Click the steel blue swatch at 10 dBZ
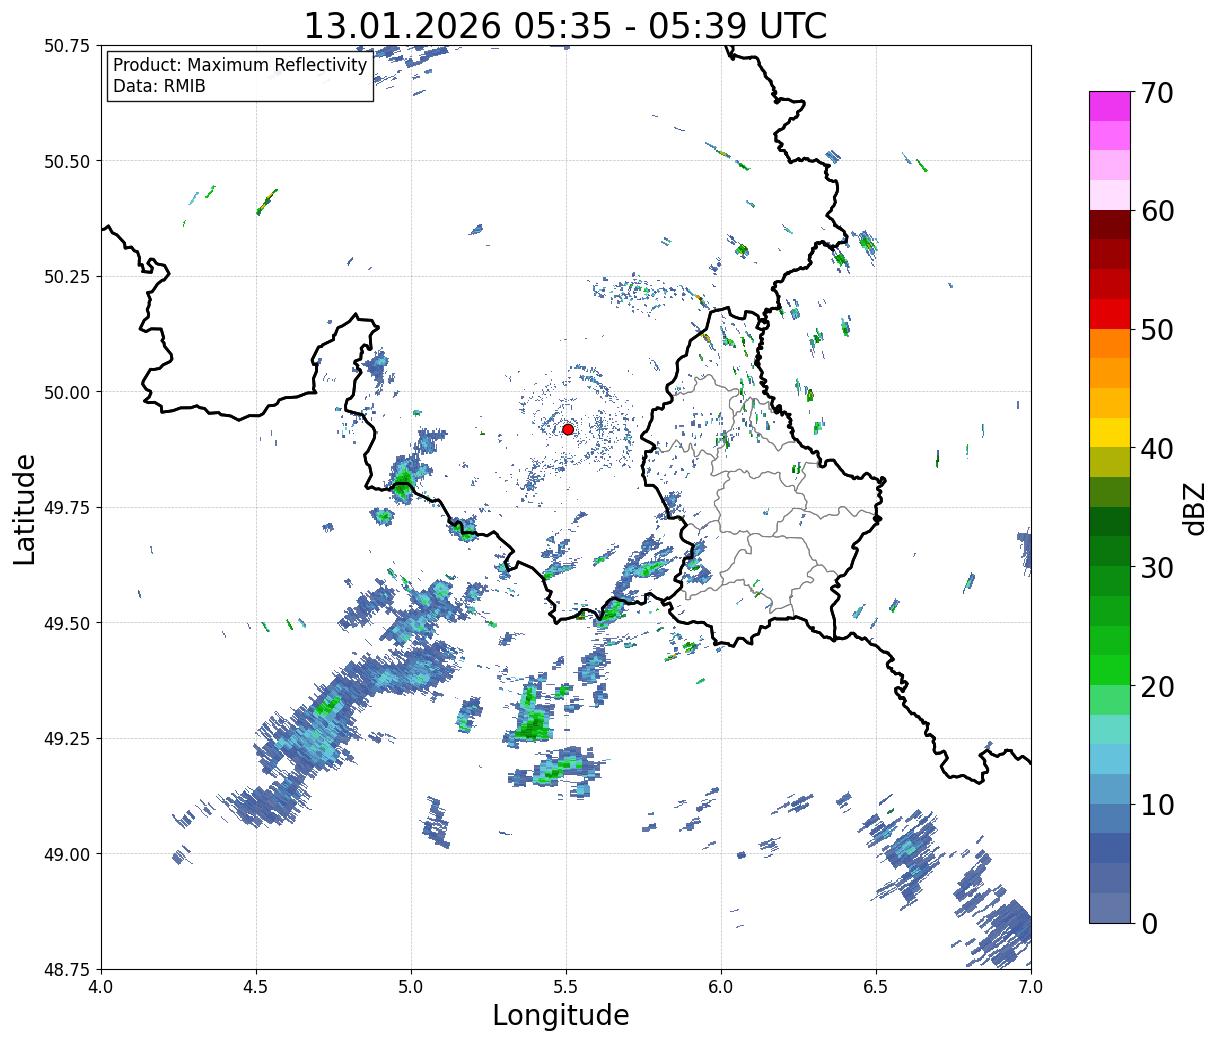This screenshot has height=1040, width=1219. pyautogui.click(x=1110, y=818)
